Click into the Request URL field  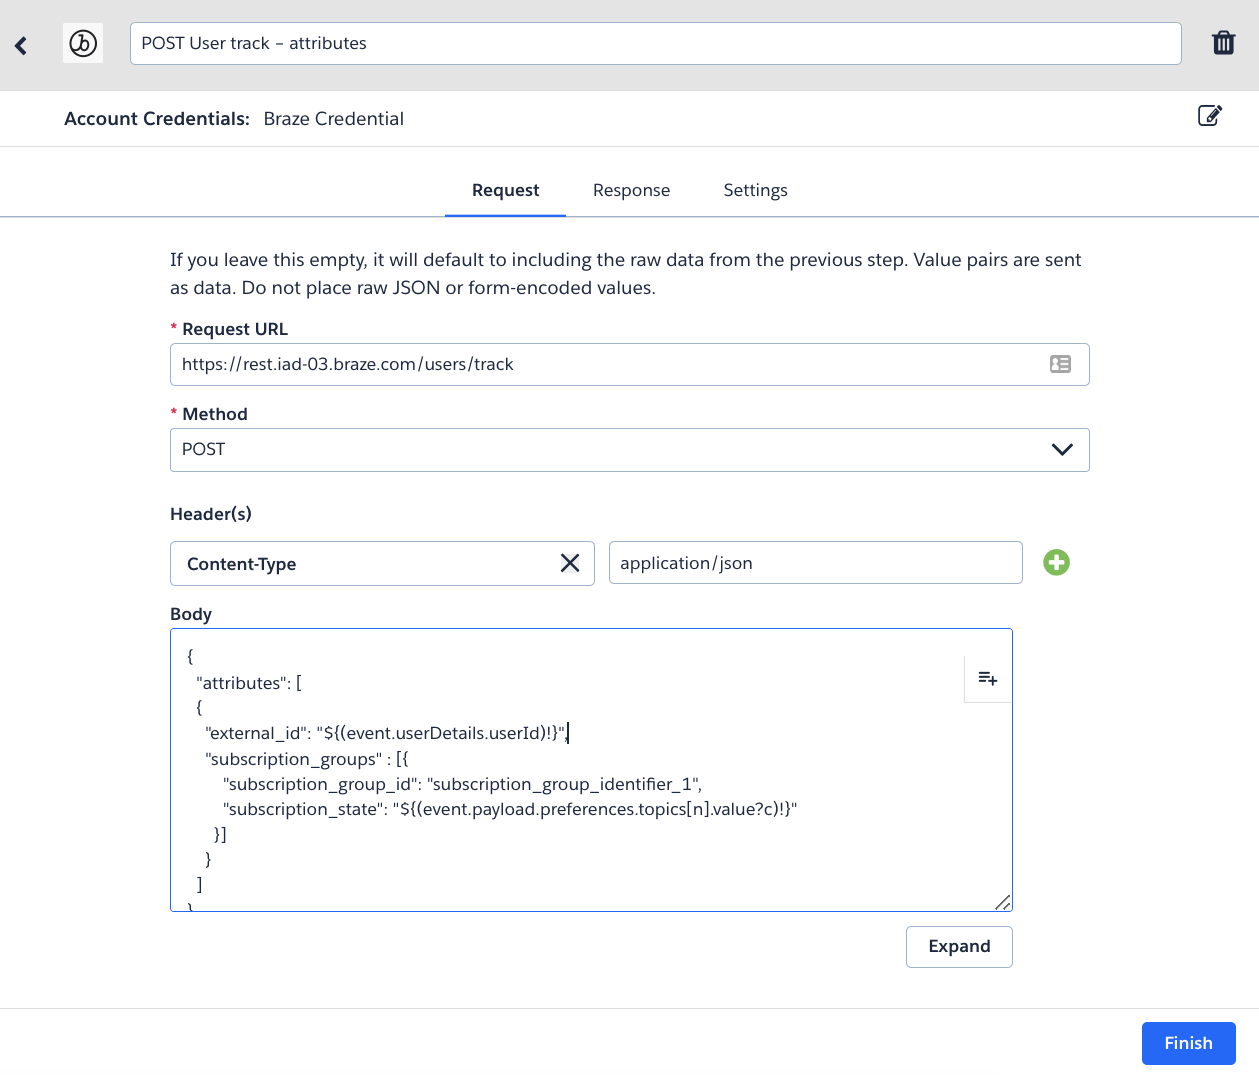pos(629,364)
